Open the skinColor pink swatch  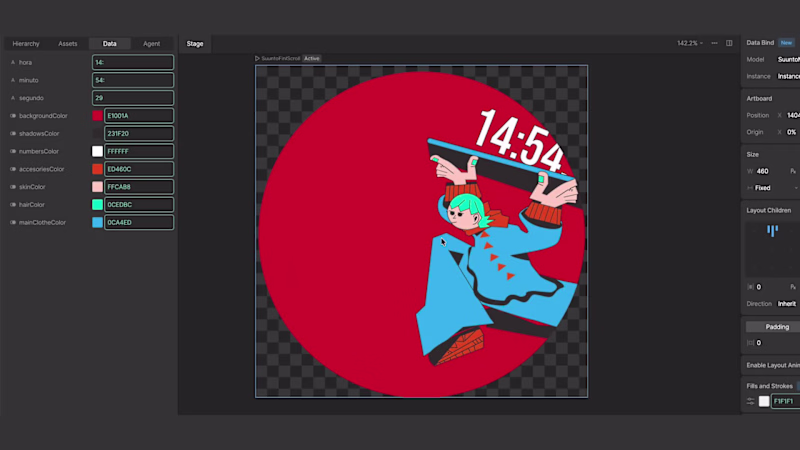97,187
